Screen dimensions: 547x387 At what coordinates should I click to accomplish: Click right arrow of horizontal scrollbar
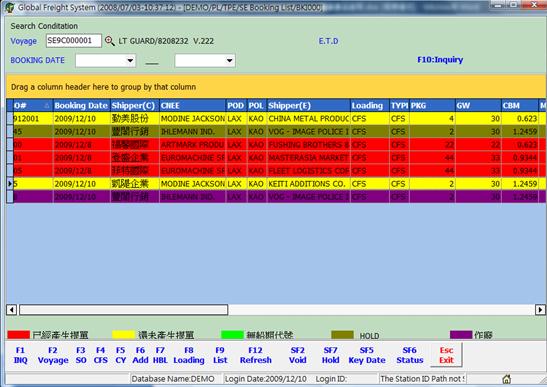click(x=540, y=310)
